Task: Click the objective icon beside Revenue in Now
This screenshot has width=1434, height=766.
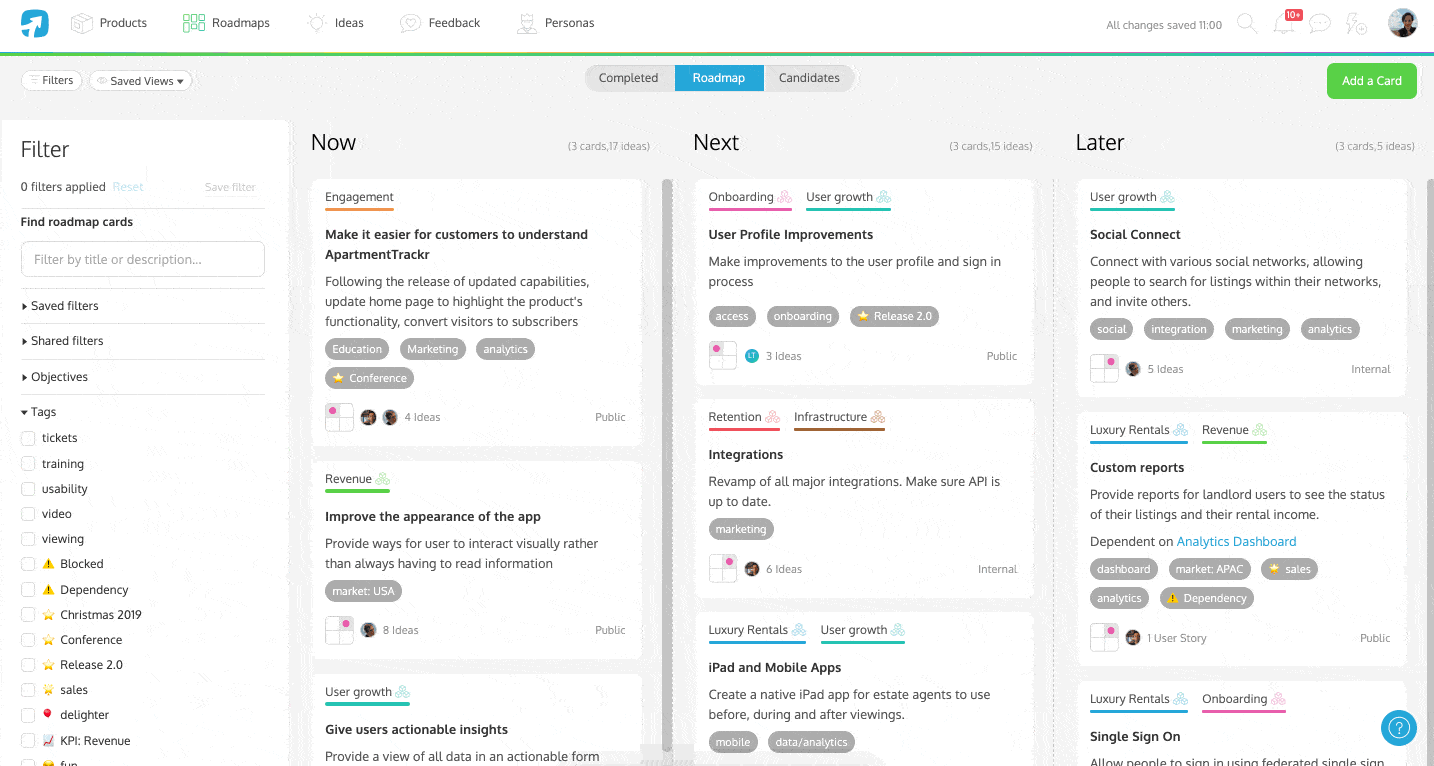Action: coord(383,480)
